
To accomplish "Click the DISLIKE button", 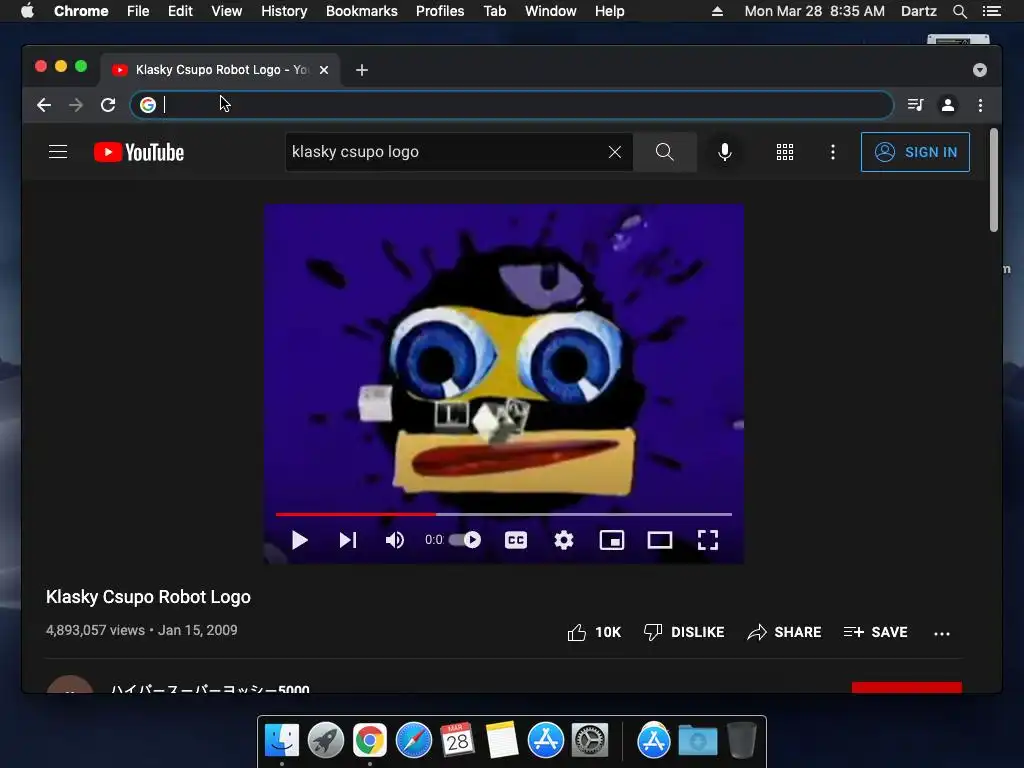I will [x=684, y=632].
